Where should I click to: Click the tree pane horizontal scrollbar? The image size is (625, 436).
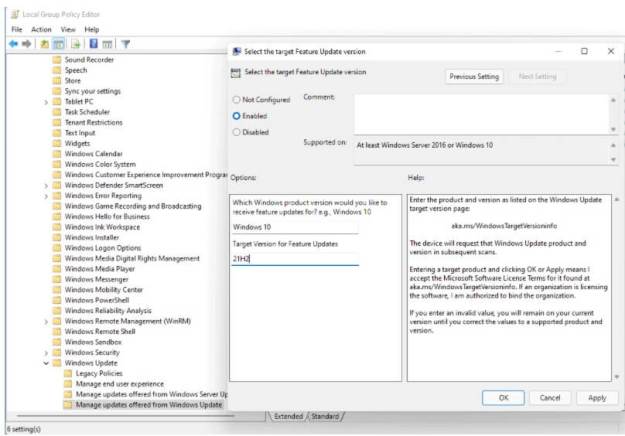[126, 416]
